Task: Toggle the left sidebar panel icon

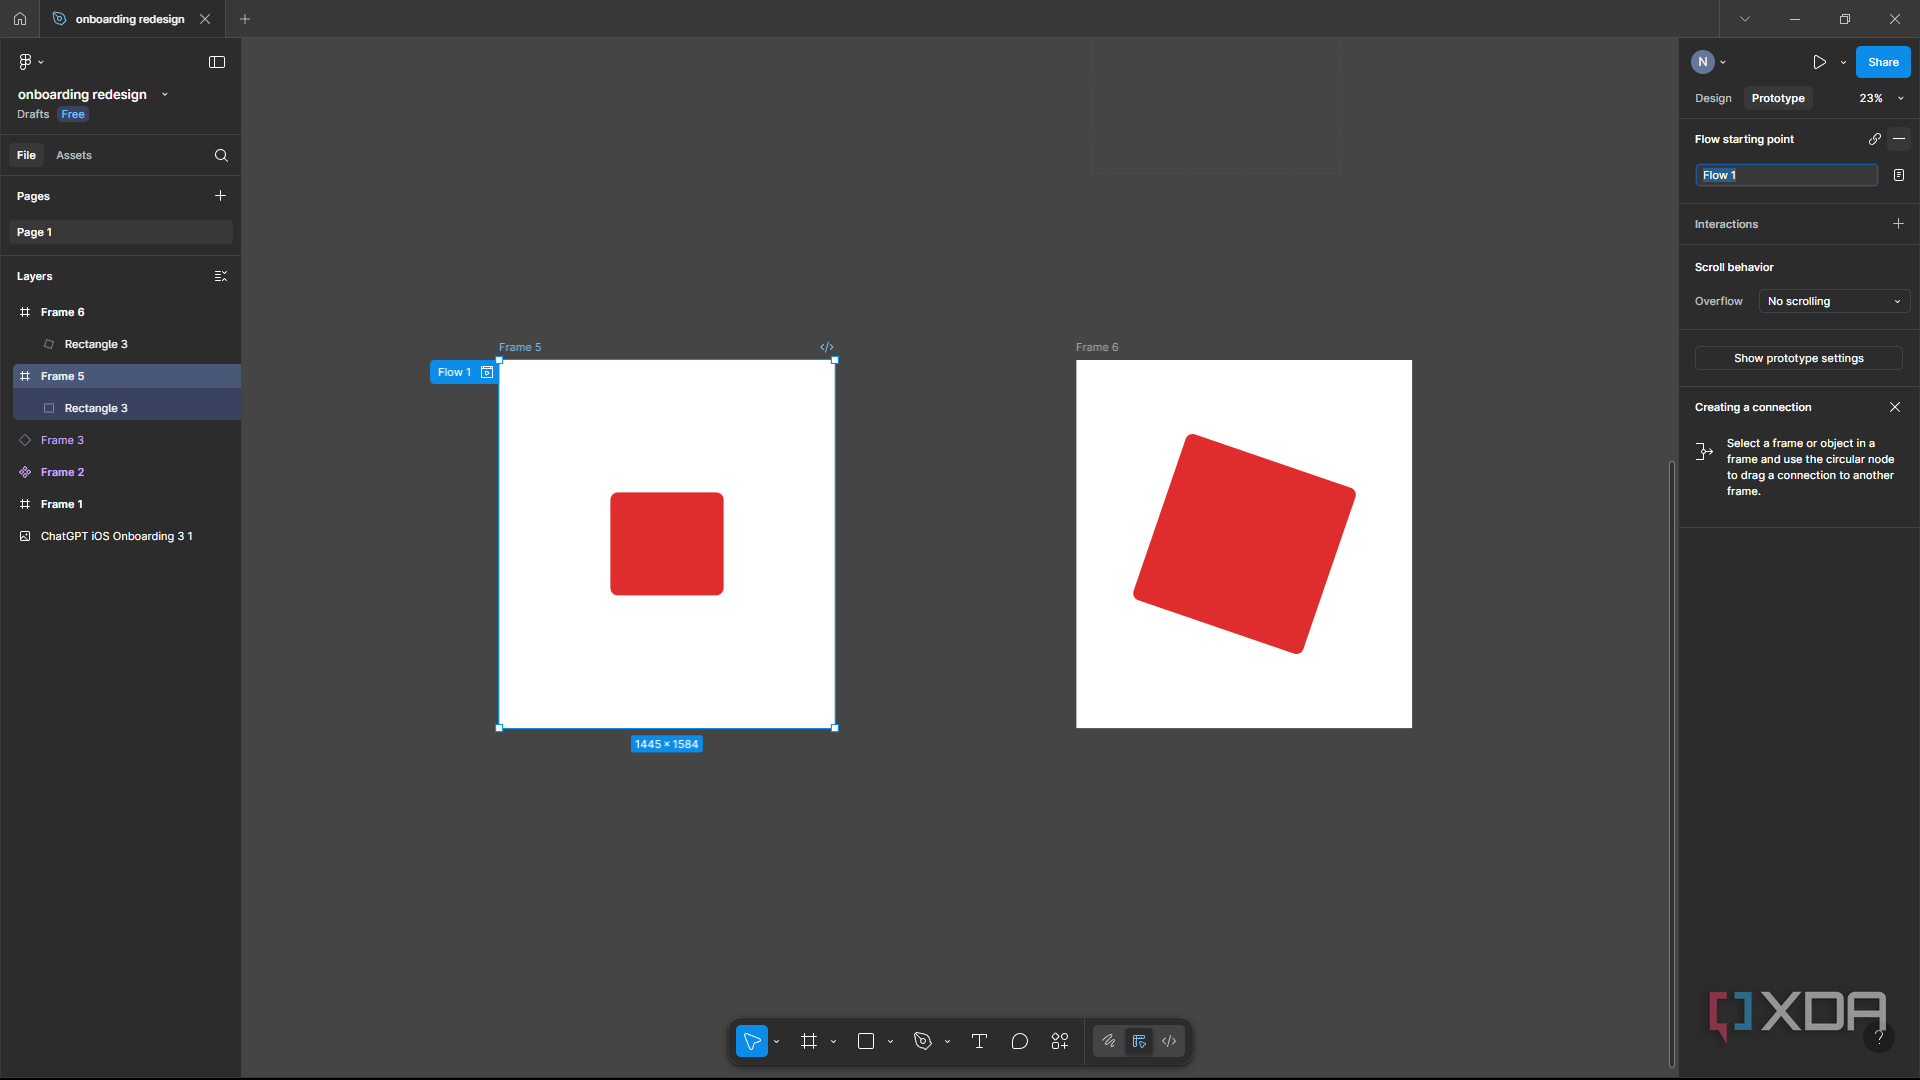Action: (x=217, y=62)
